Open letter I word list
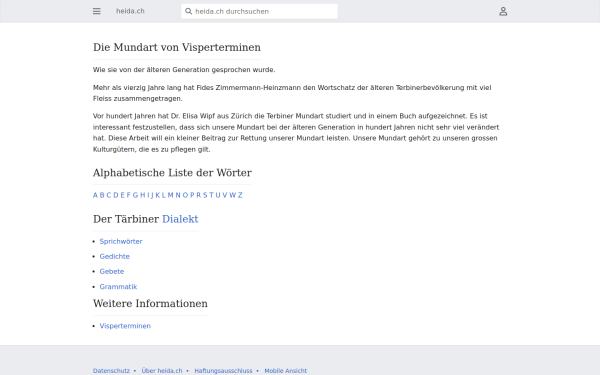 (x=148, y=195)
